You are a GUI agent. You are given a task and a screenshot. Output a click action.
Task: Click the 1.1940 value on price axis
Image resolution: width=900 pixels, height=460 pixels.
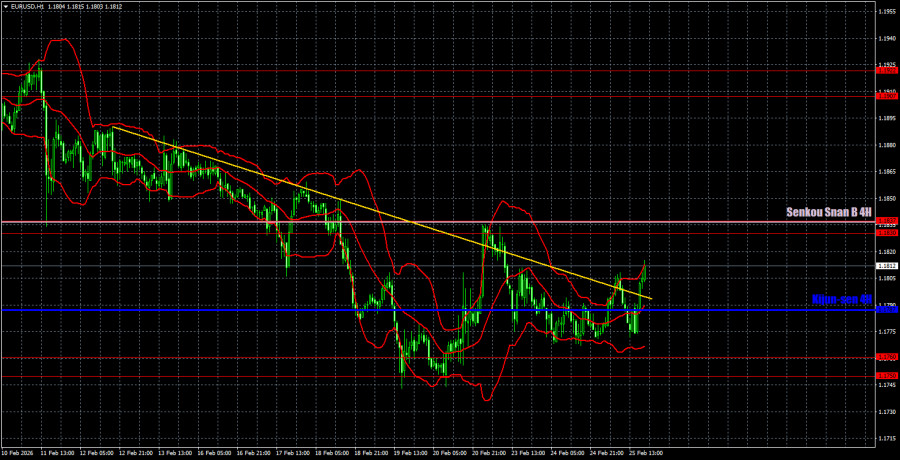pos(887,38)
